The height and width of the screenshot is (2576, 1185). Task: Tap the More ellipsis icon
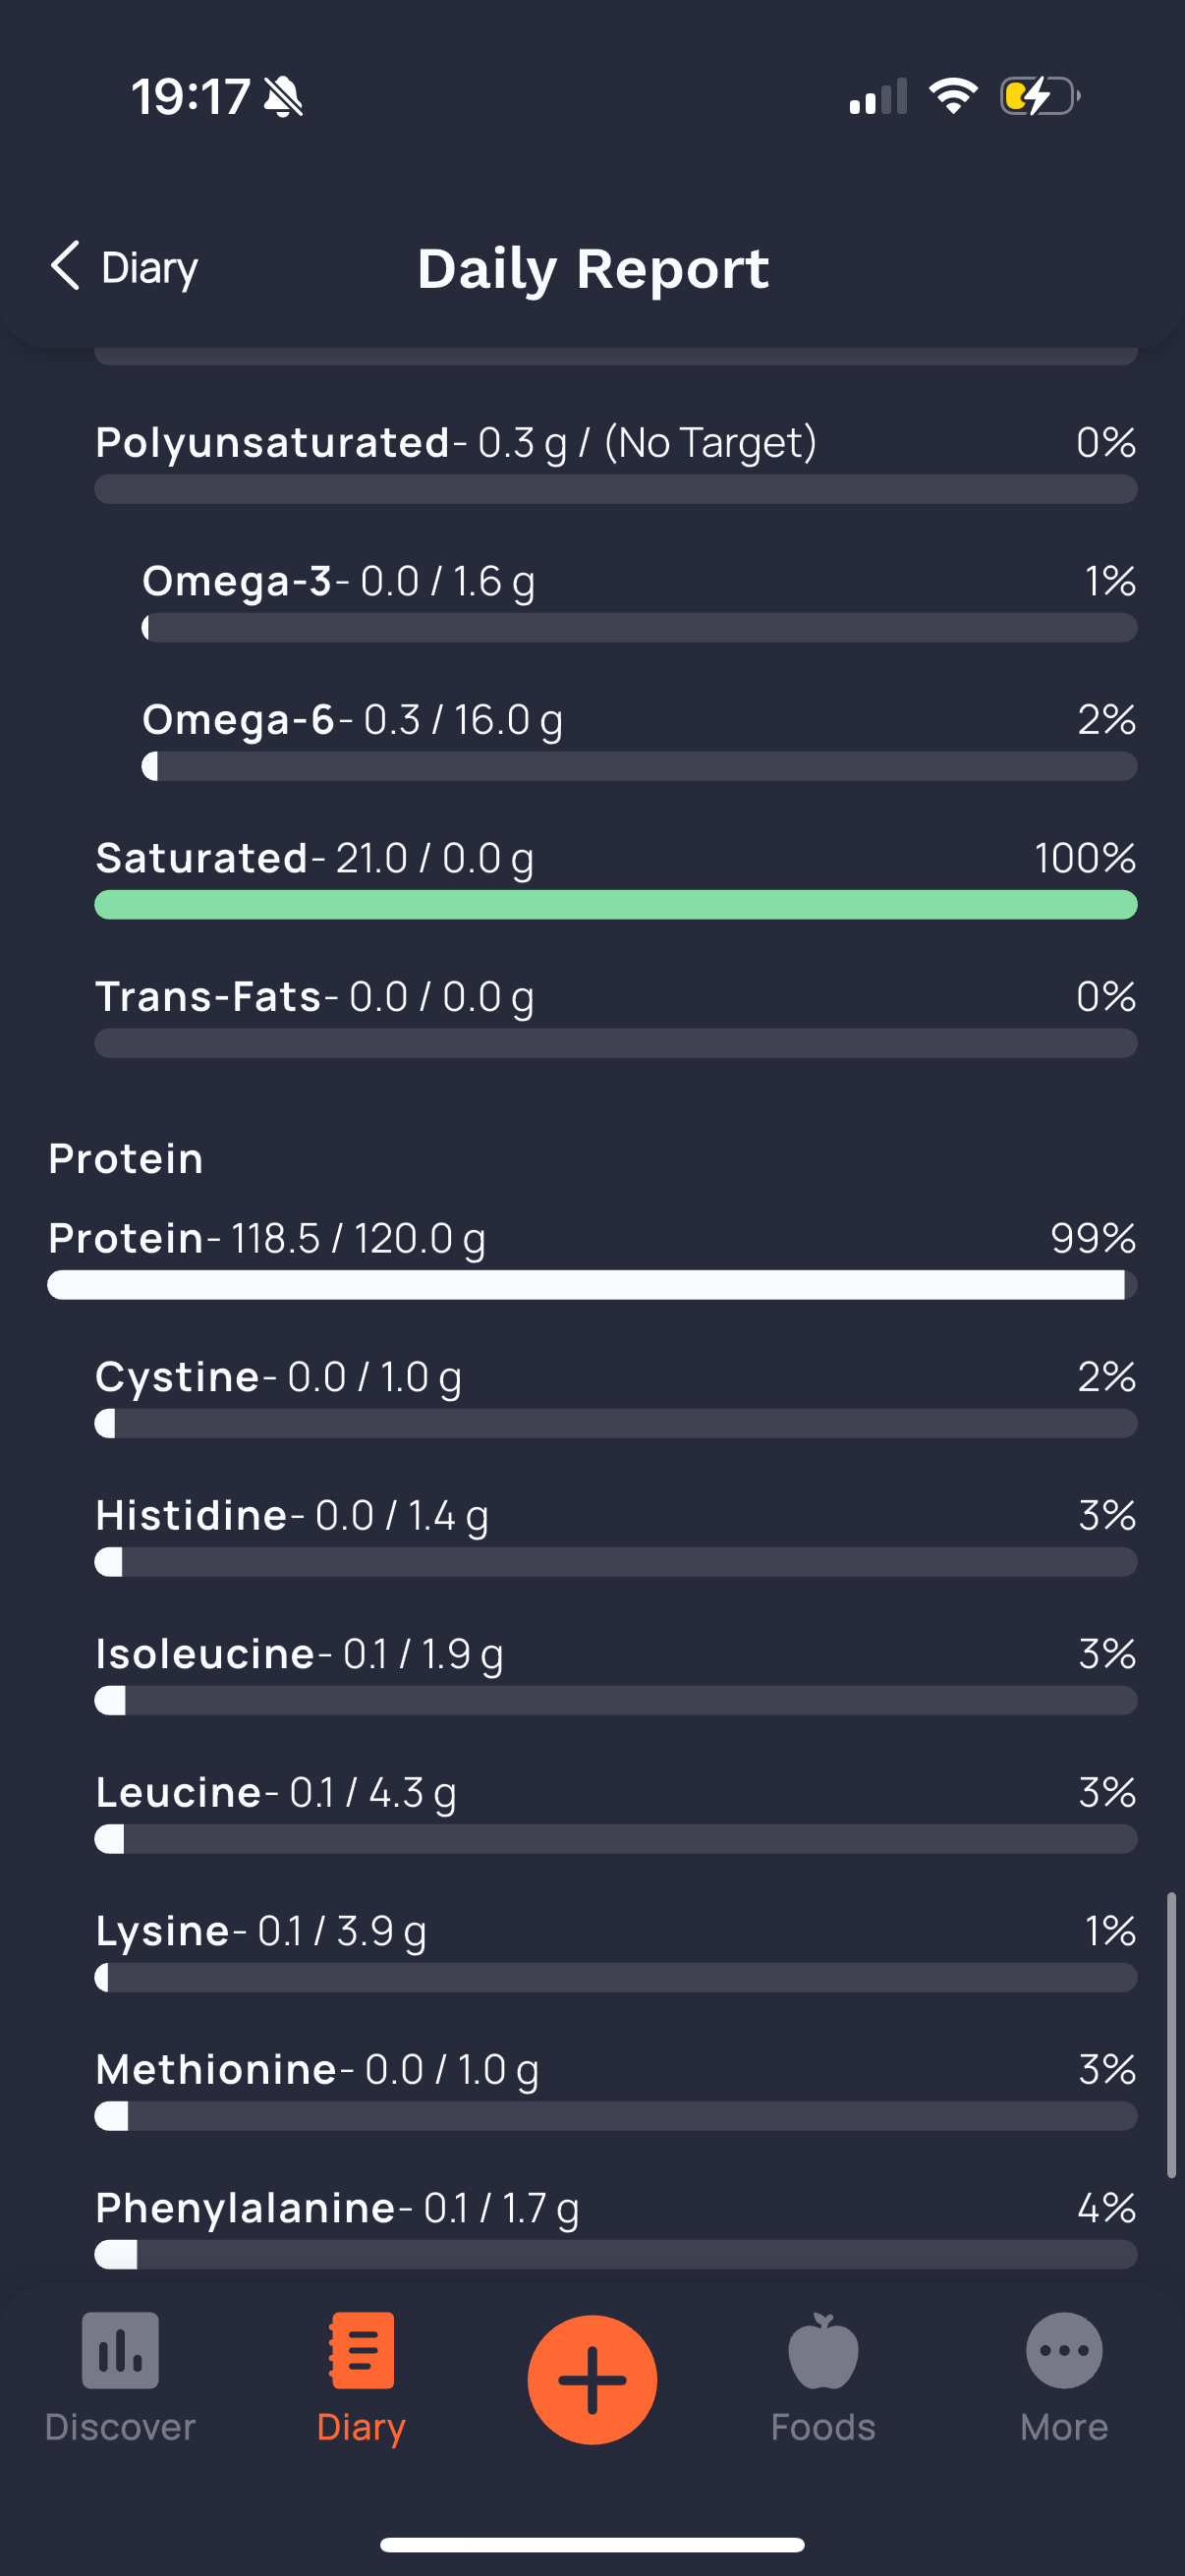[1064, 2350]
